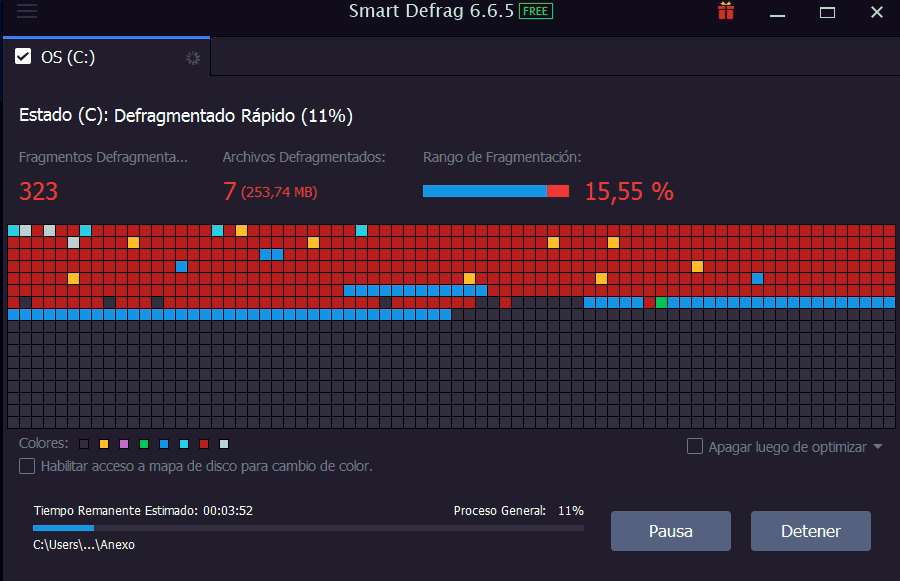The height and width of the screenshot is (581, 900).
Task: Click the green block in the disk map
Action: (661, 303)
